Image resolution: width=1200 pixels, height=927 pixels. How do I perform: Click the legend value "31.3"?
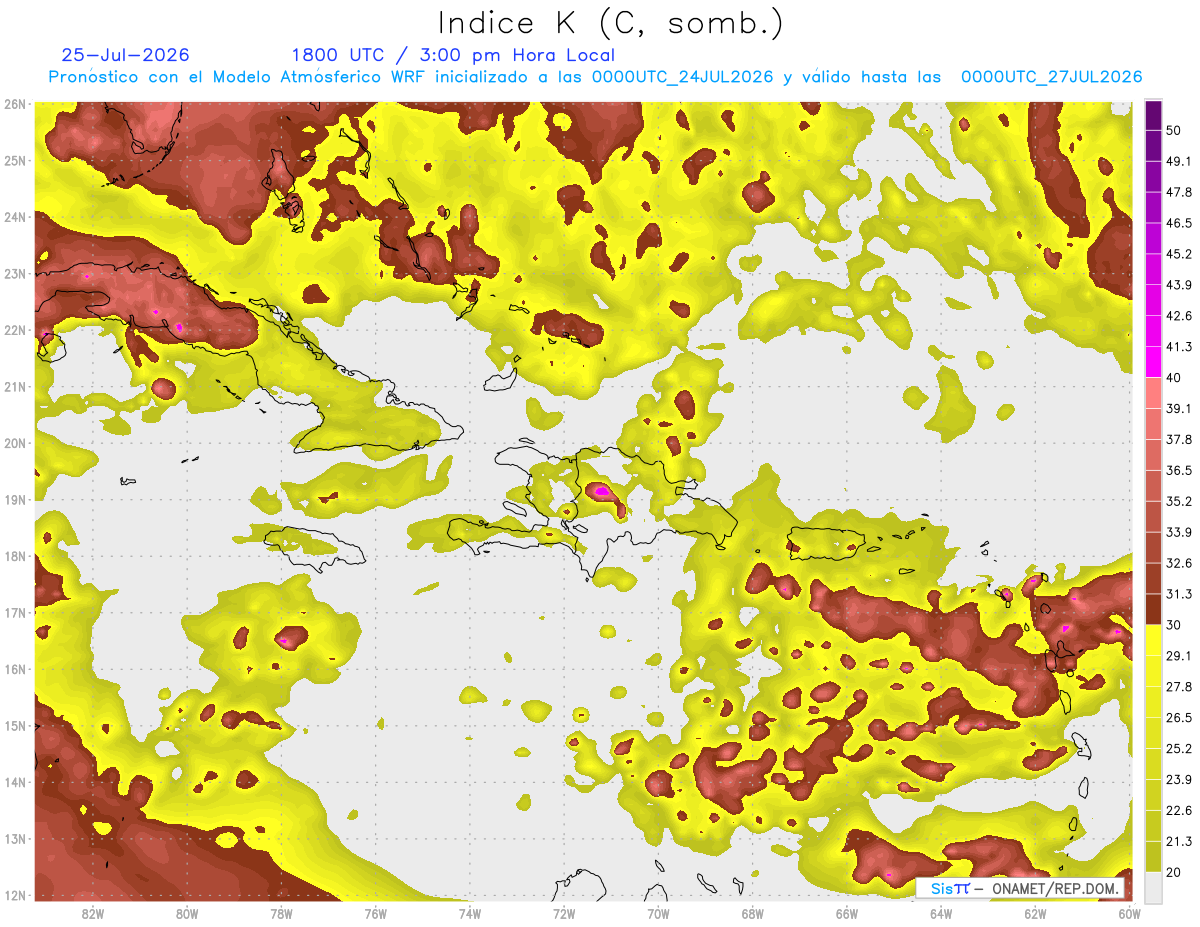[1179, 594]
